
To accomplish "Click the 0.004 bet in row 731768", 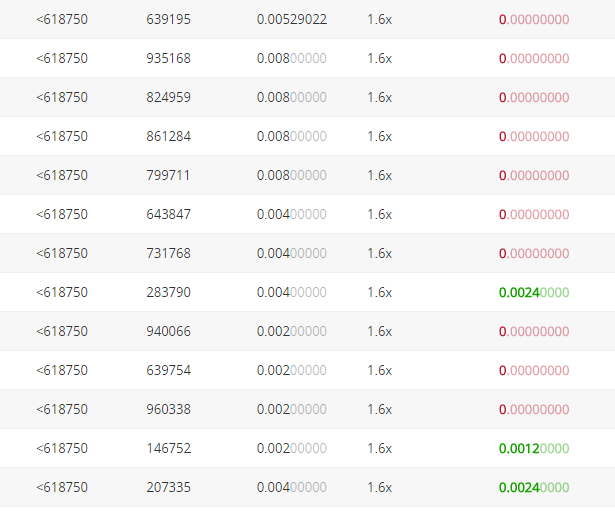I will 292,253.
